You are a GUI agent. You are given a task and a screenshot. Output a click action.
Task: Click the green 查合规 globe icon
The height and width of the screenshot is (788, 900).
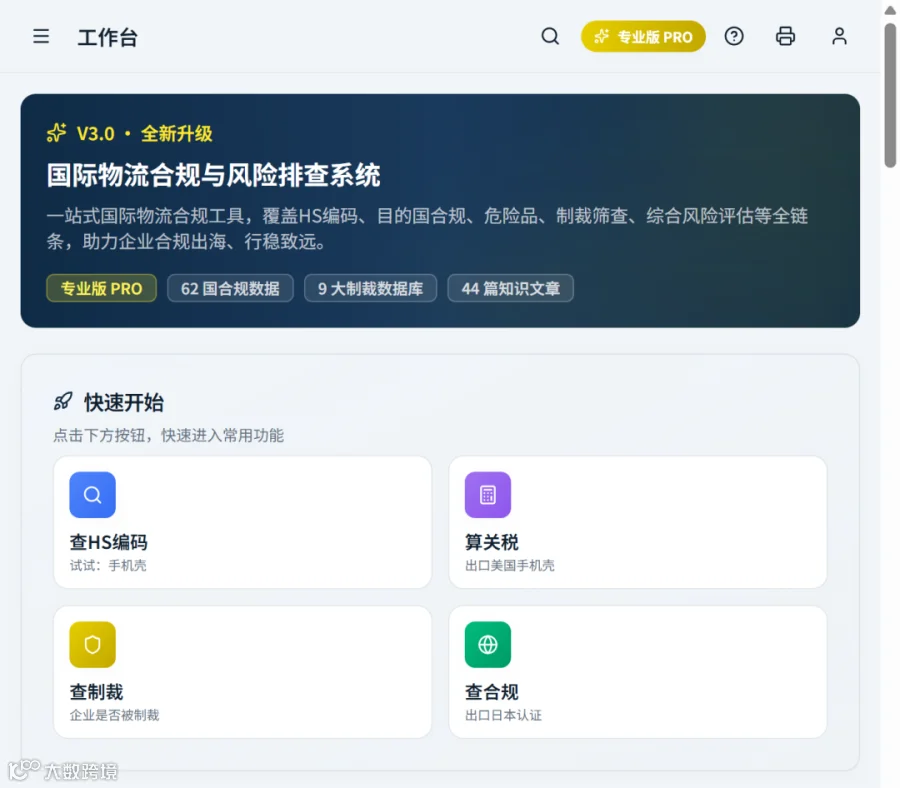[x=488, y=645]
